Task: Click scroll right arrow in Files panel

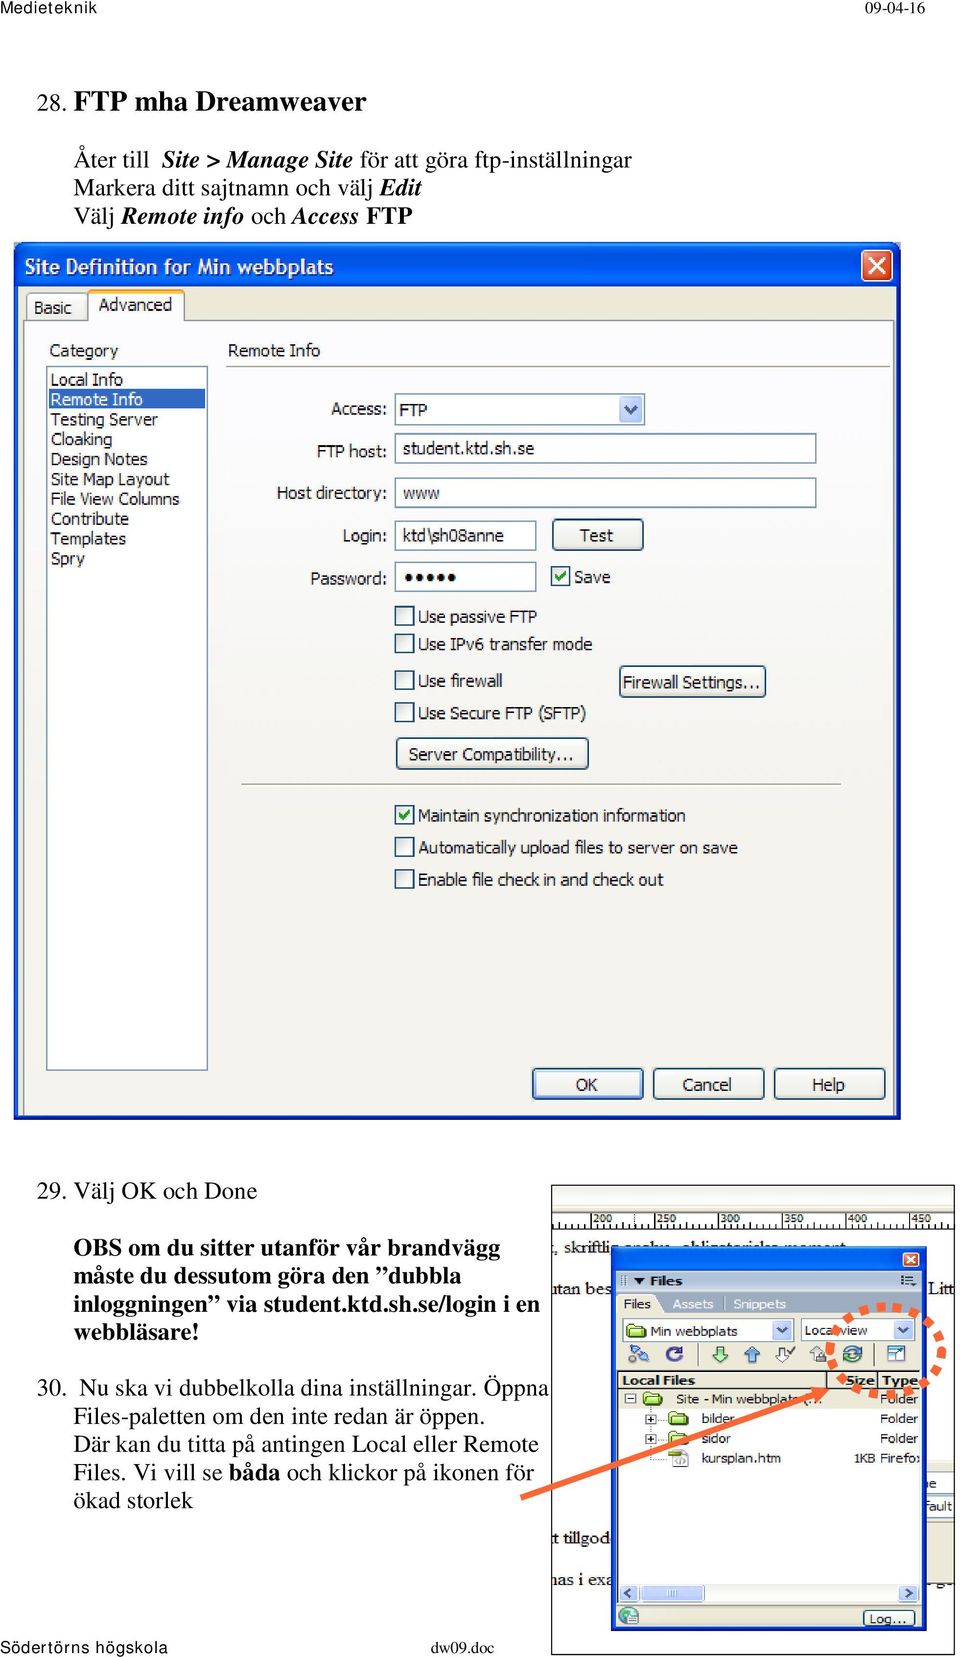Action: 908,1593
